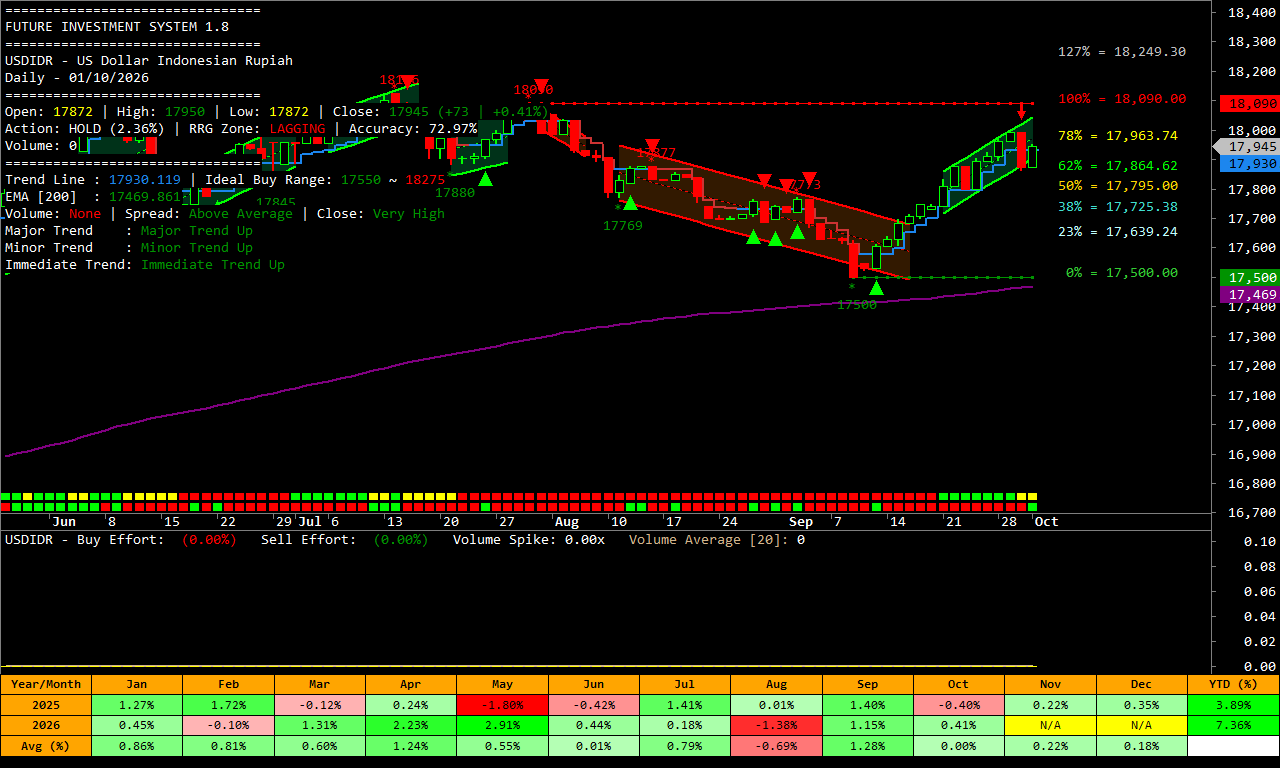This screenshot has height=768, width=1280.
Task: Click the '23% = 17,639.24' Fibonacci label
Action: click(x=1118, y=232)
